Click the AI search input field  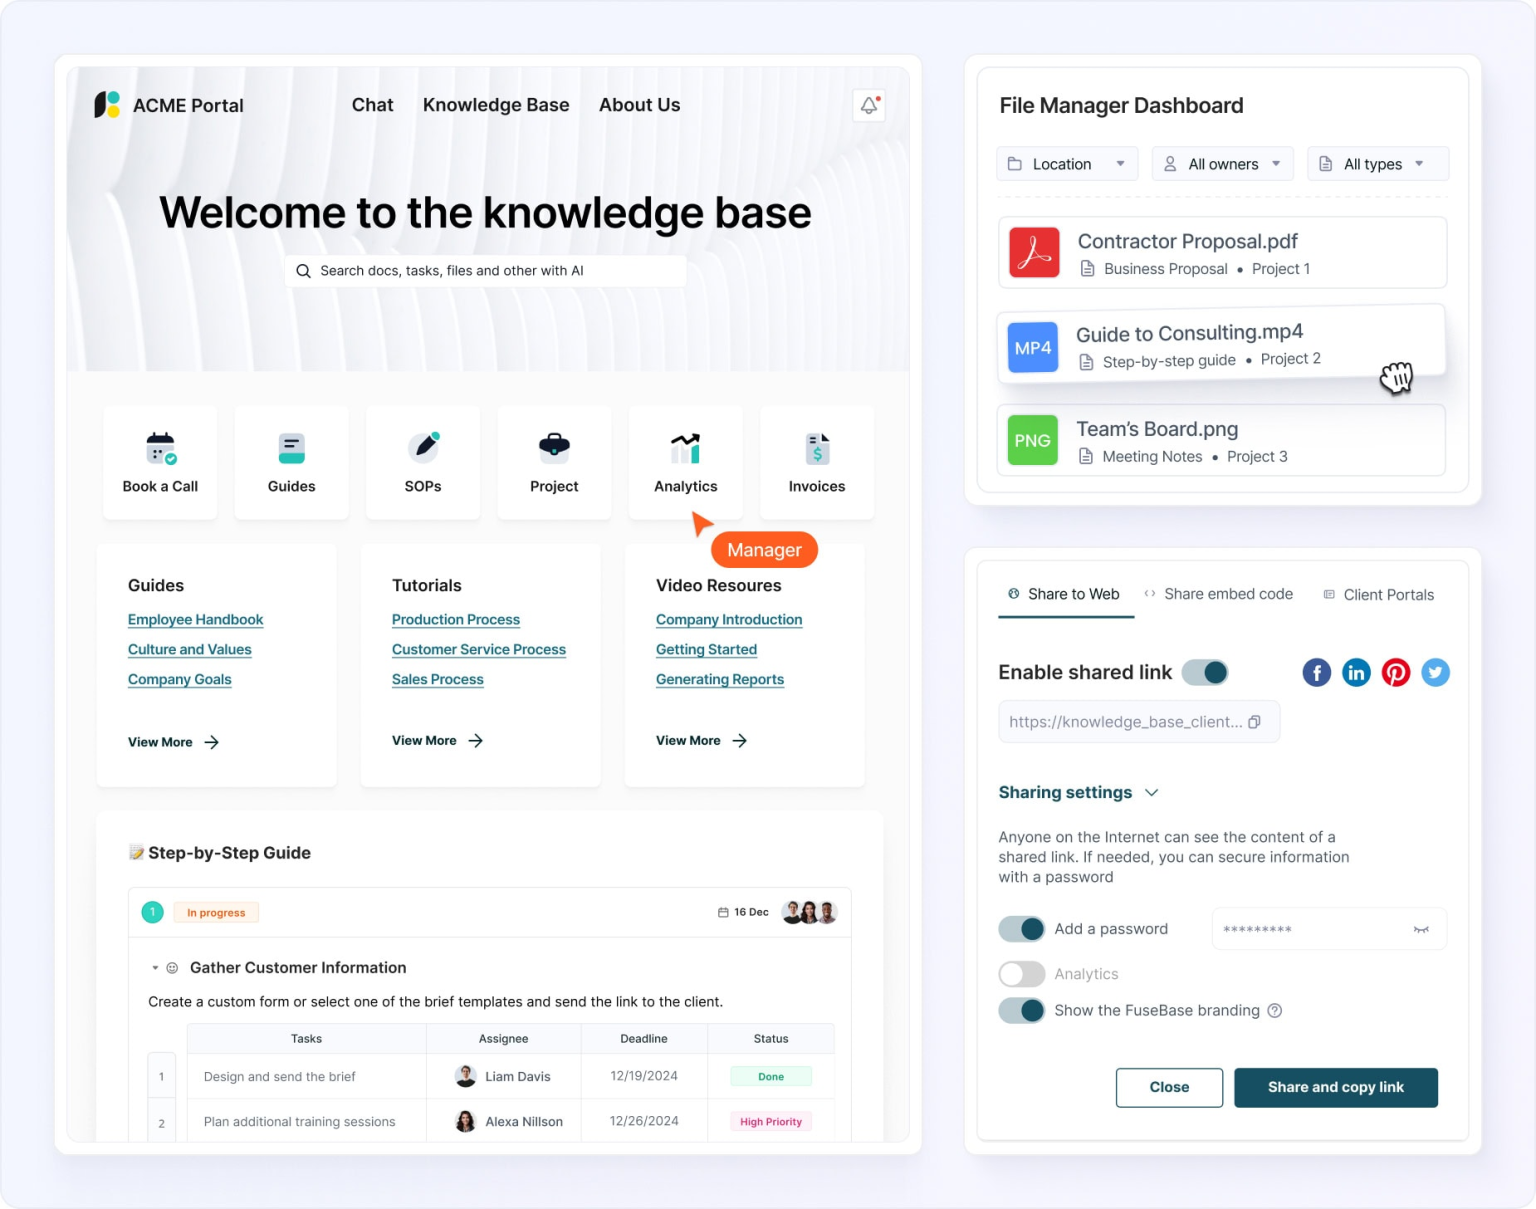tap(485, 270)
